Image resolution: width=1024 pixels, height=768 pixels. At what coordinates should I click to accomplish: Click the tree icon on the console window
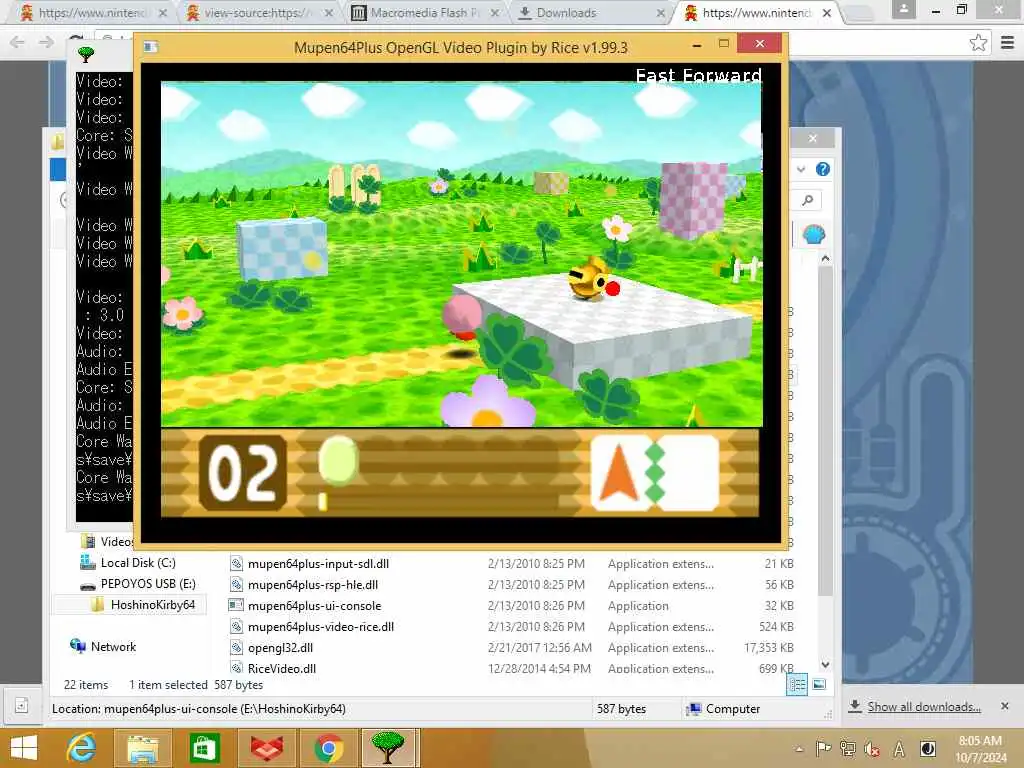coord(86,55)
